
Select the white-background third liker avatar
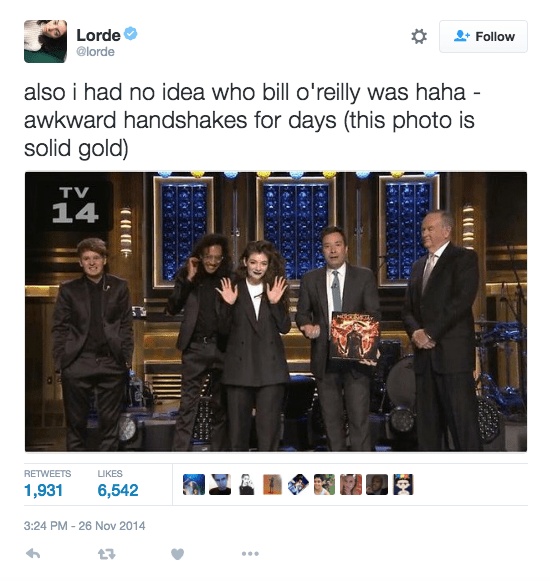click(246, 484)
